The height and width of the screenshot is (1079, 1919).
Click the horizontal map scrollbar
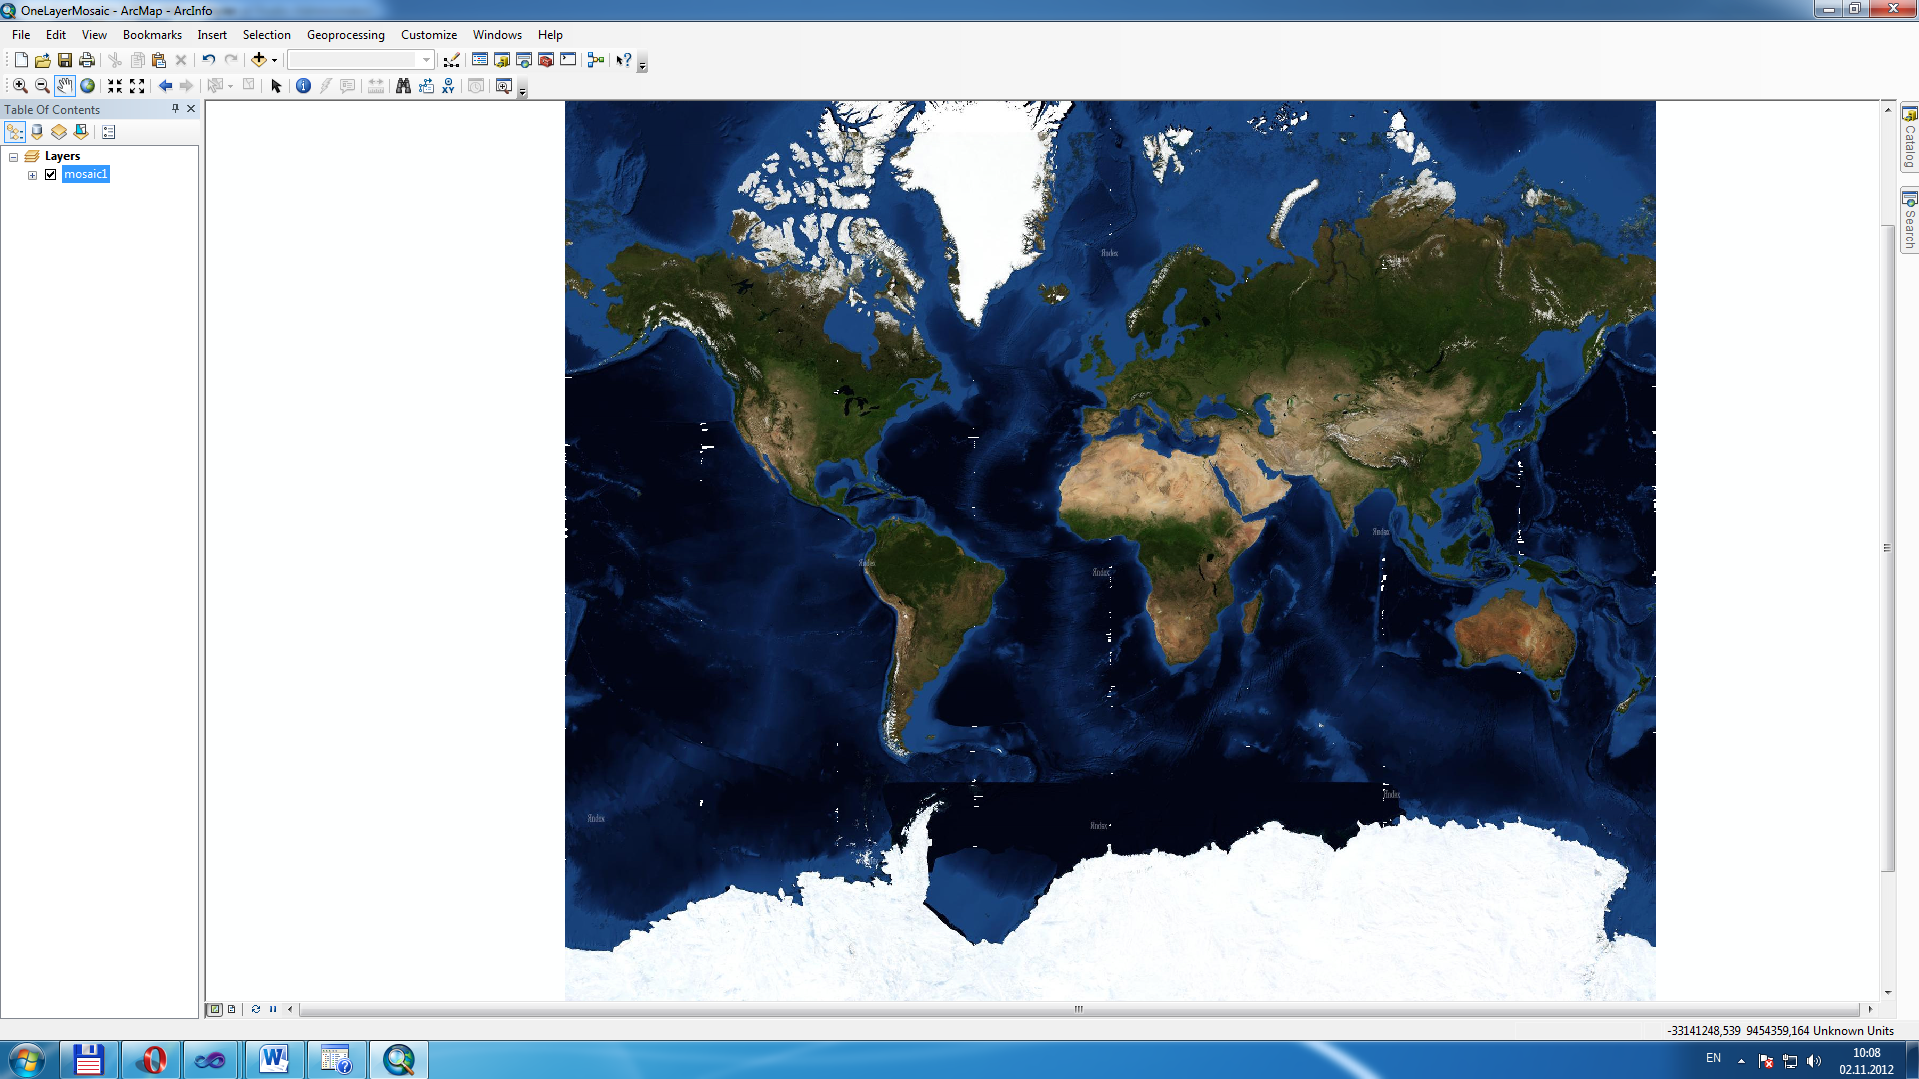[1079, 1009]
